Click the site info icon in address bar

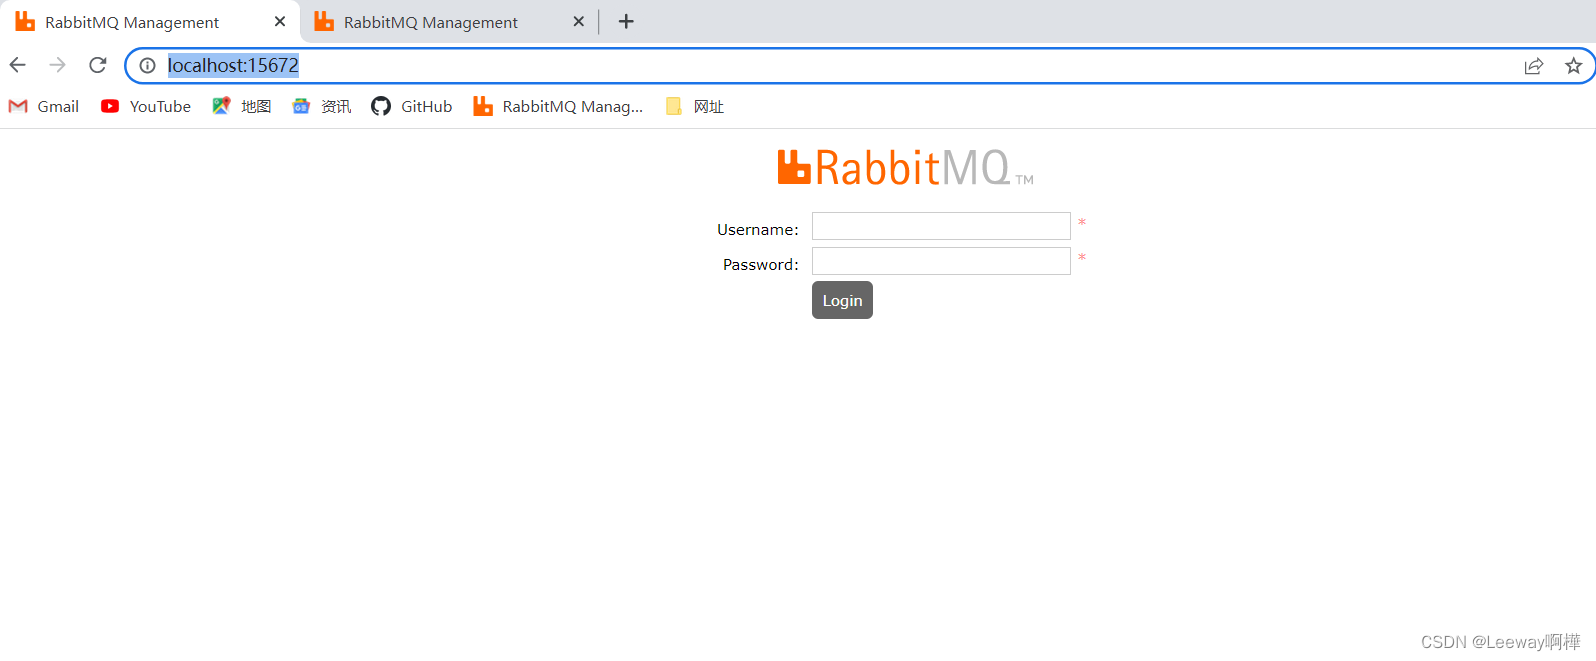(x=148, y=65)
